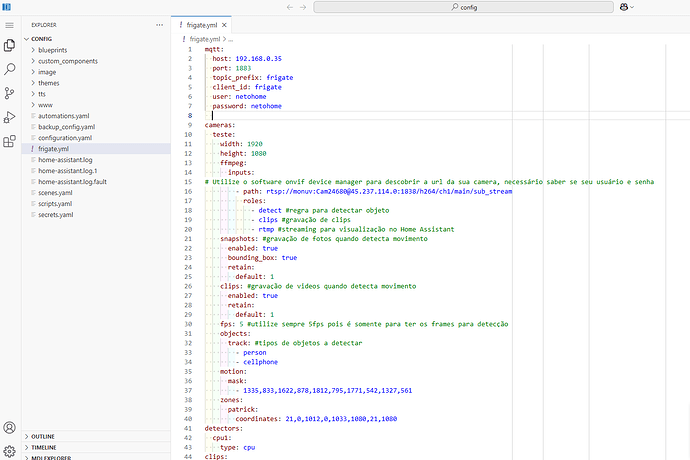Image resolution: width=690 pixels, height=460 pixels.
Task: Open the Search view icon
Action: coord(9,69)
